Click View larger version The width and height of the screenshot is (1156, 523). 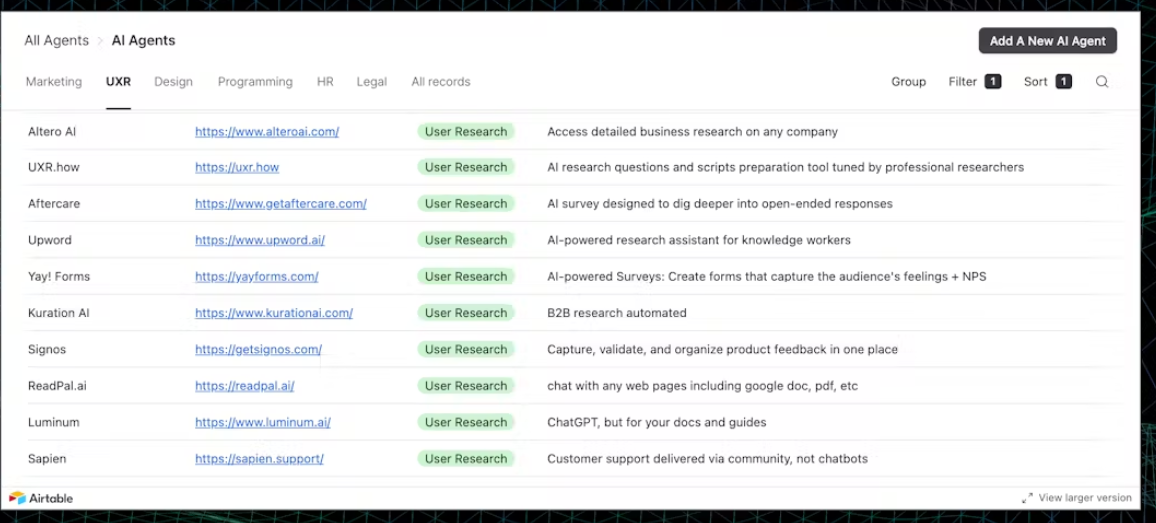1084,498
